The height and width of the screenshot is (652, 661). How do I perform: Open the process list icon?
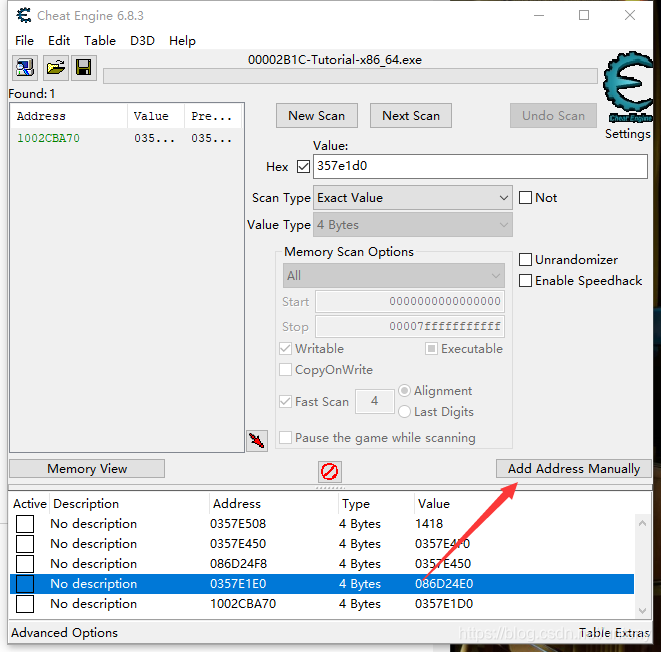pos(25,68)
